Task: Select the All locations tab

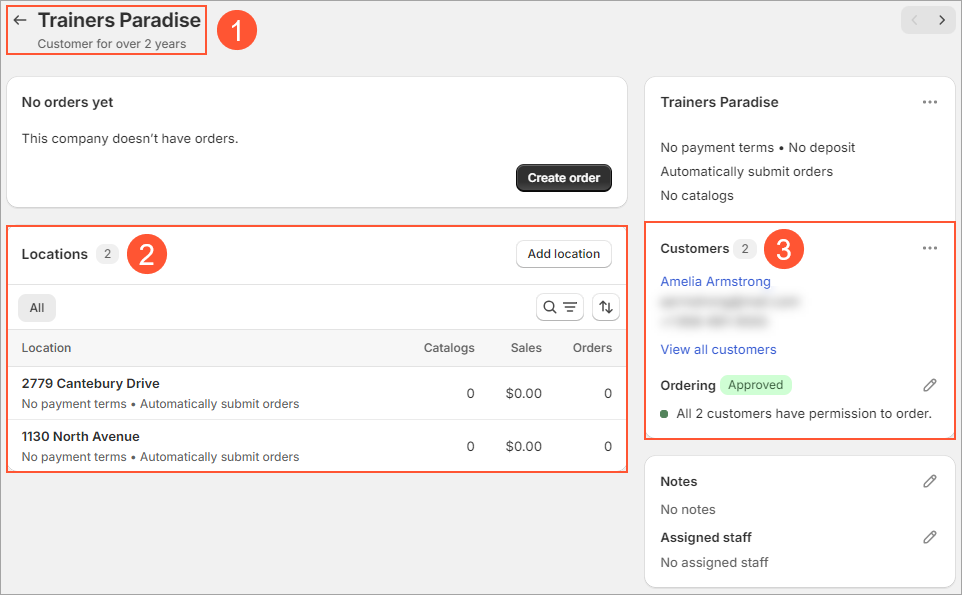Action: [x=37, y=307]
